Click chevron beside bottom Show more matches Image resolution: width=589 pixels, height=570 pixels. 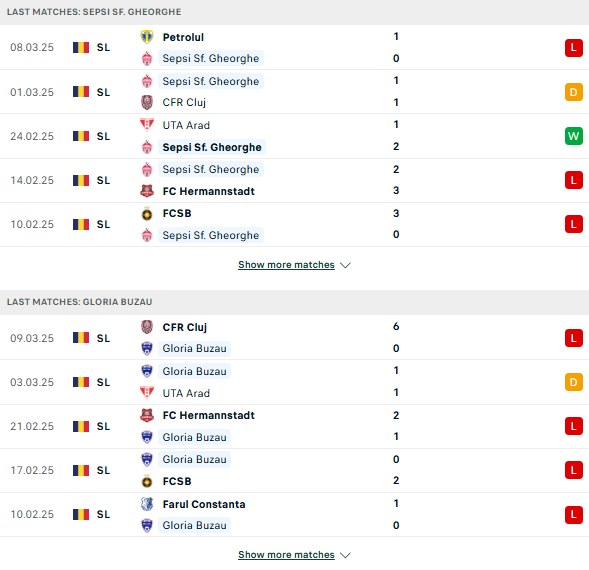(x=345, y=555)
